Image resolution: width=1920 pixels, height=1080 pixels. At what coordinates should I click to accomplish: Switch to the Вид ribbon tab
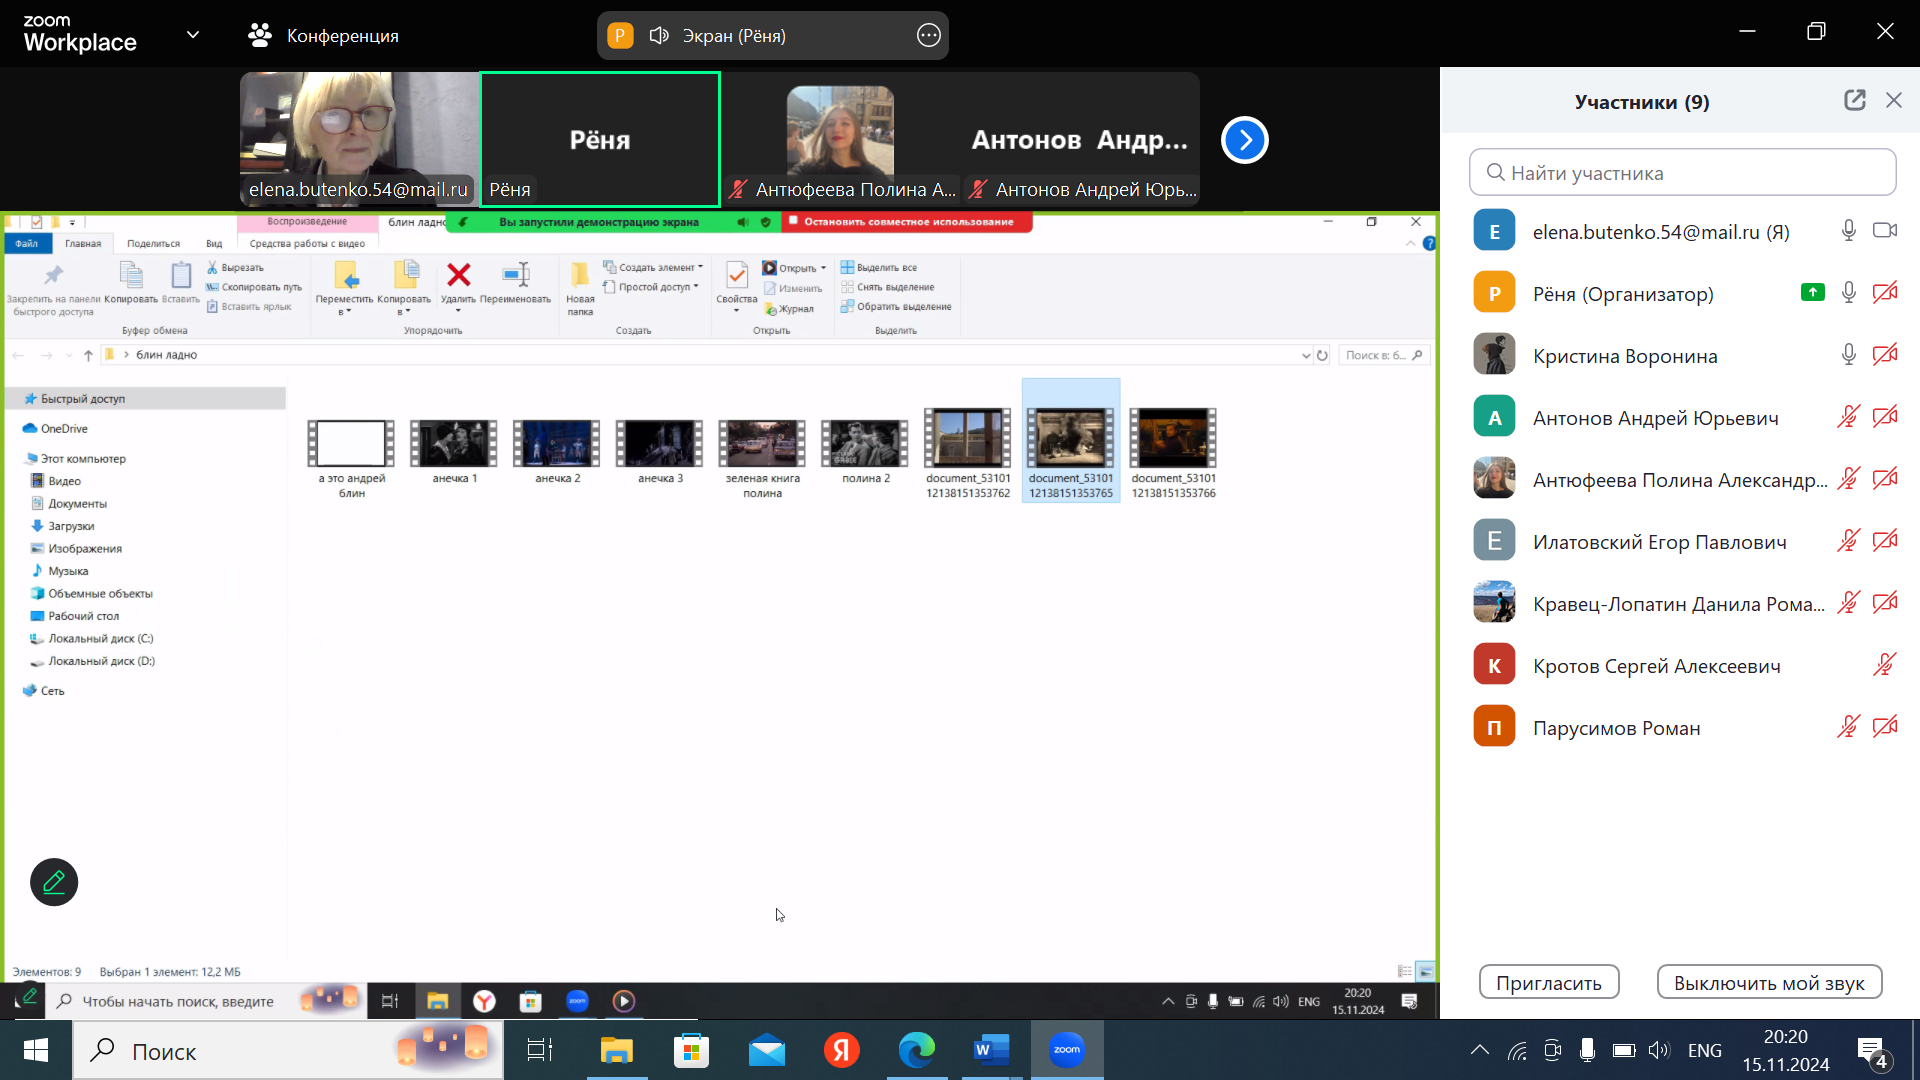[214, 243]
